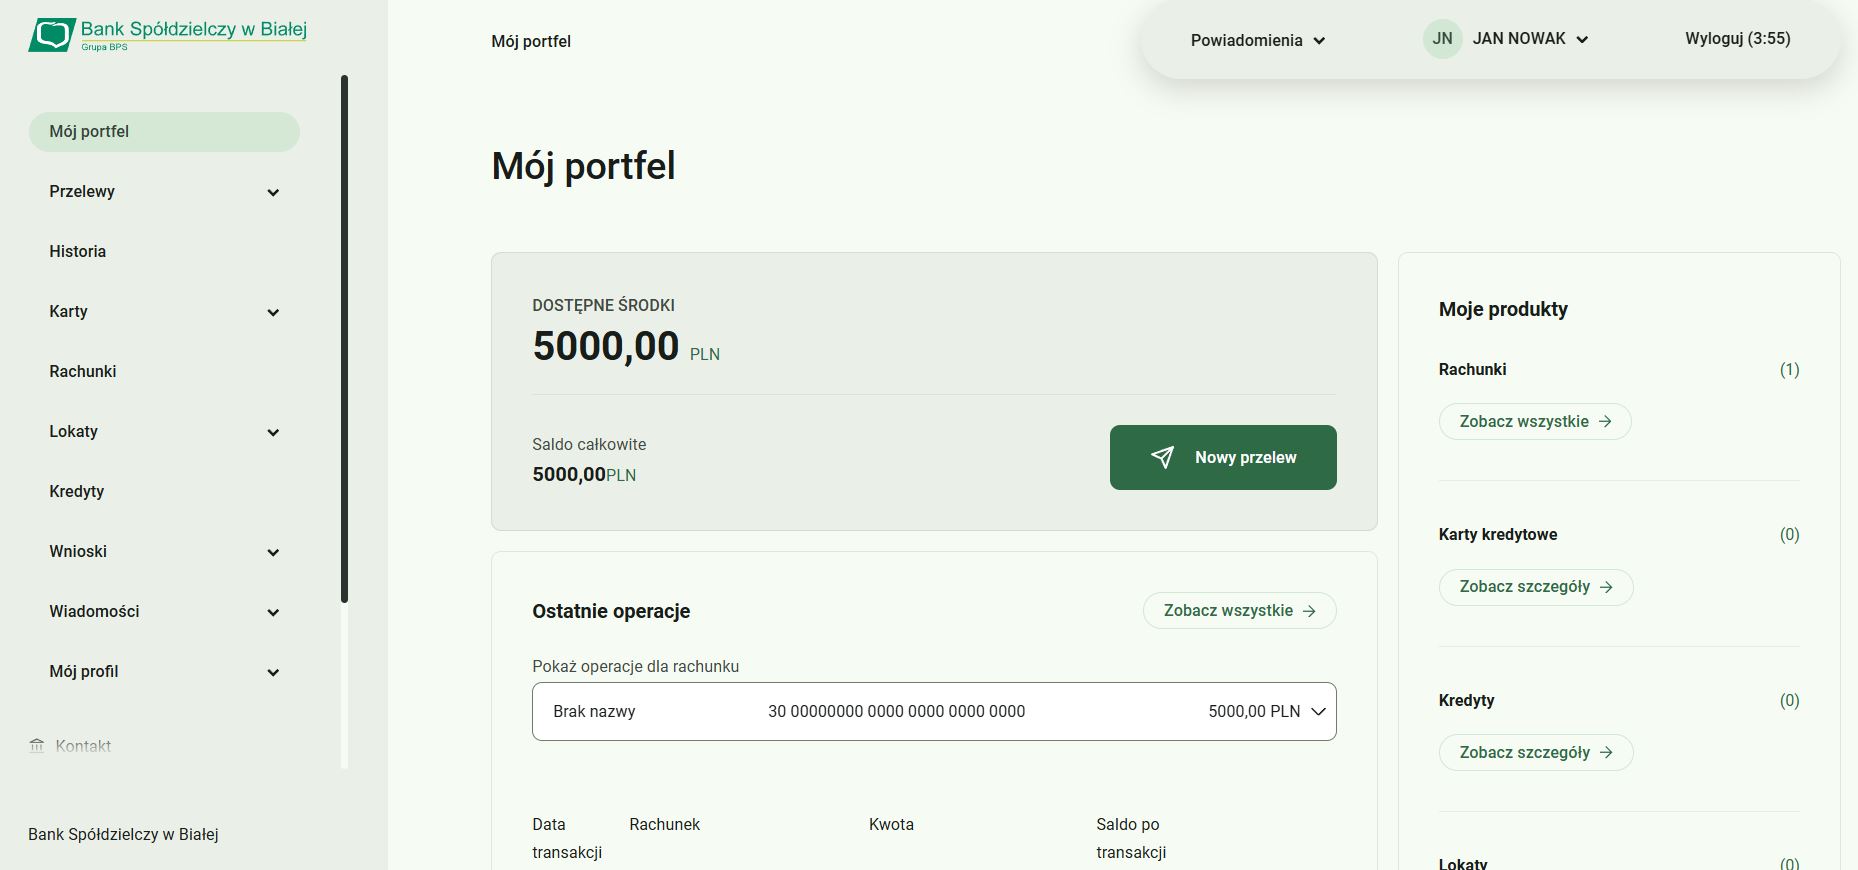Click the arrow icon in Rachunki Zobacz wszystkie
1858x870 pixels.
[1607, 421]
